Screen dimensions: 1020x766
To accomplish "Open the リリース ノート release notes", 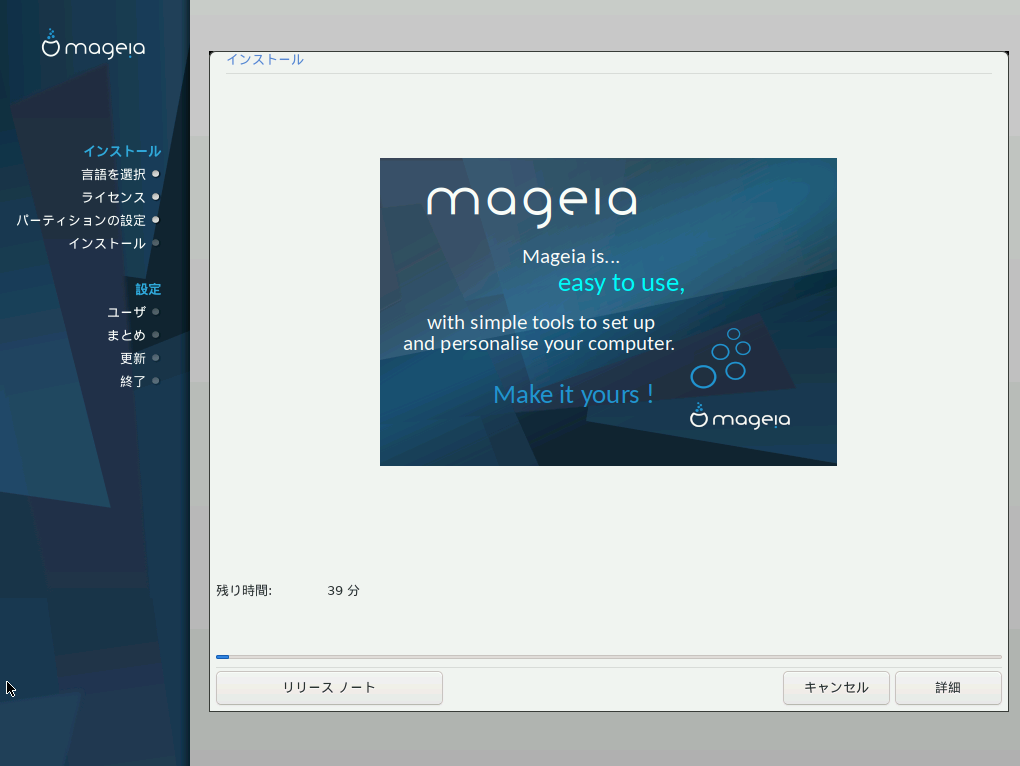I will coord(329,688).
